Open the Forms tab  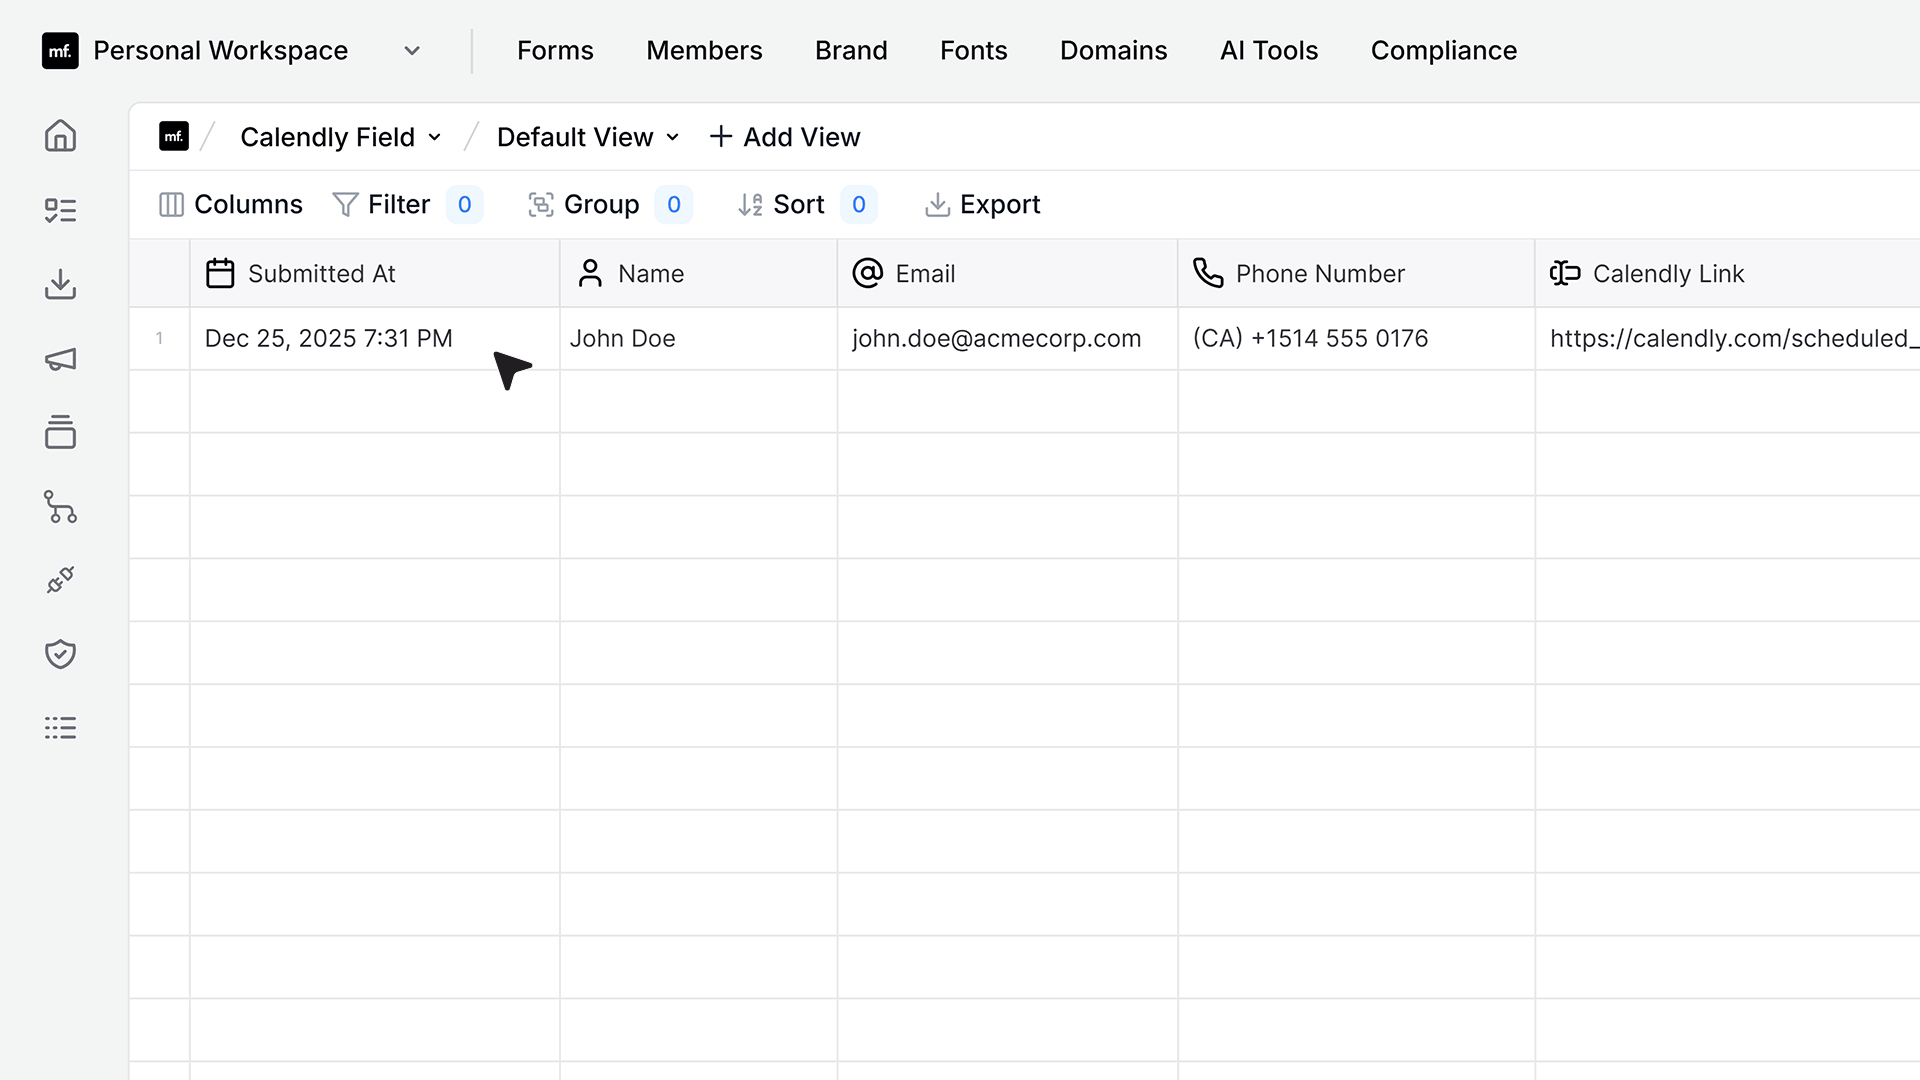tap(555, 51)
